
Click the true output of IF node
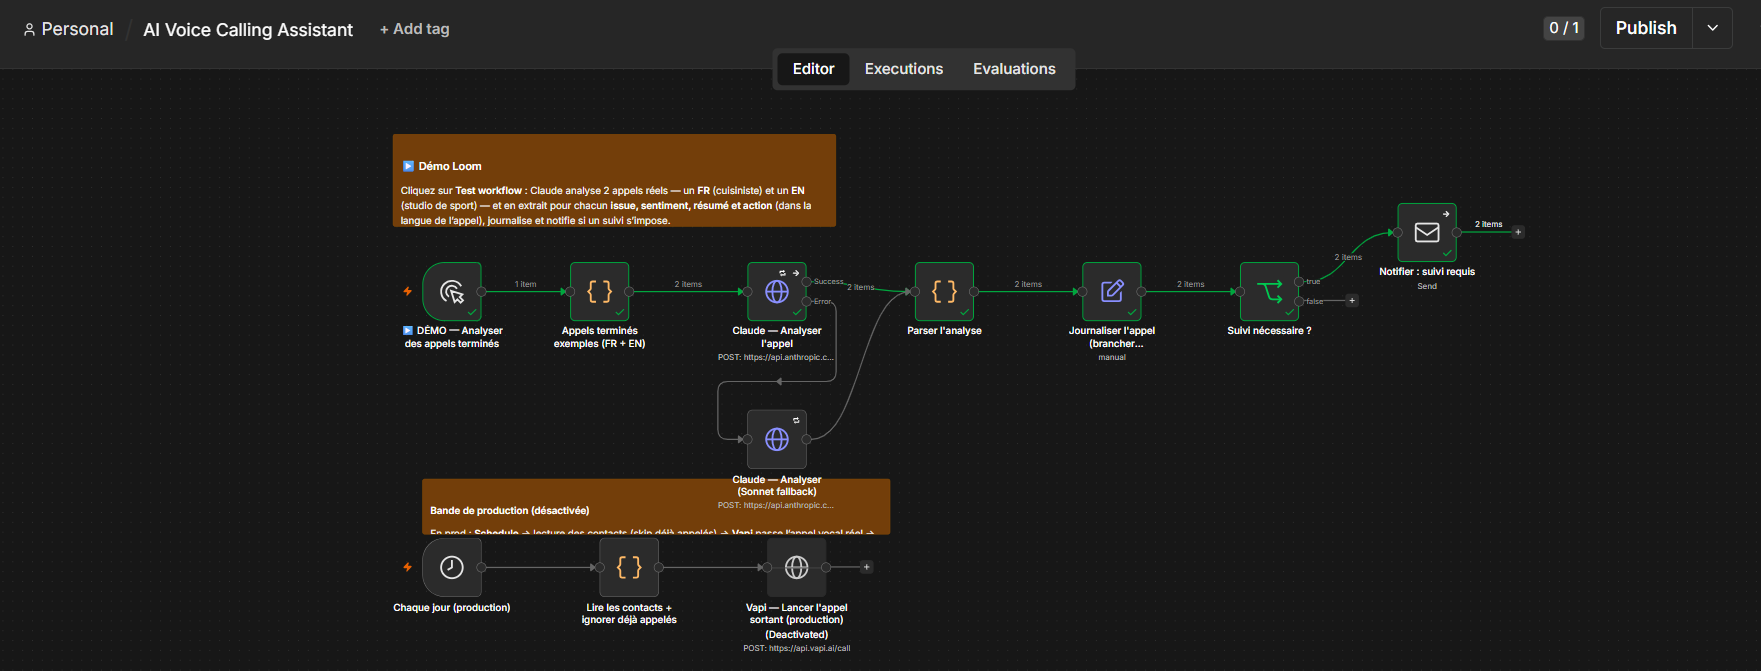1299,282
